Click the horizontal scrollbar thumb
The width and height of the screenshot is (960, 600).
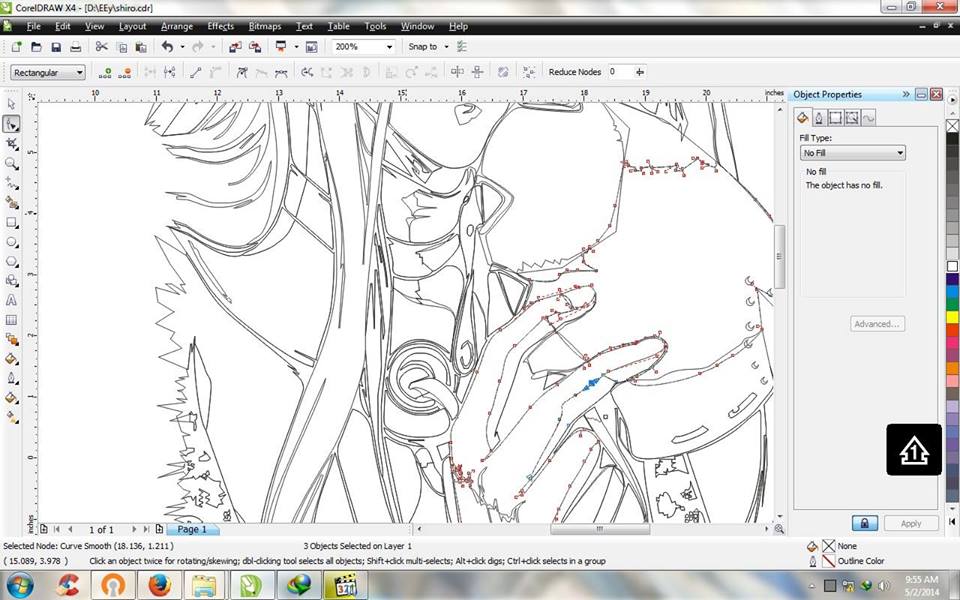click(x=599, y=529)
